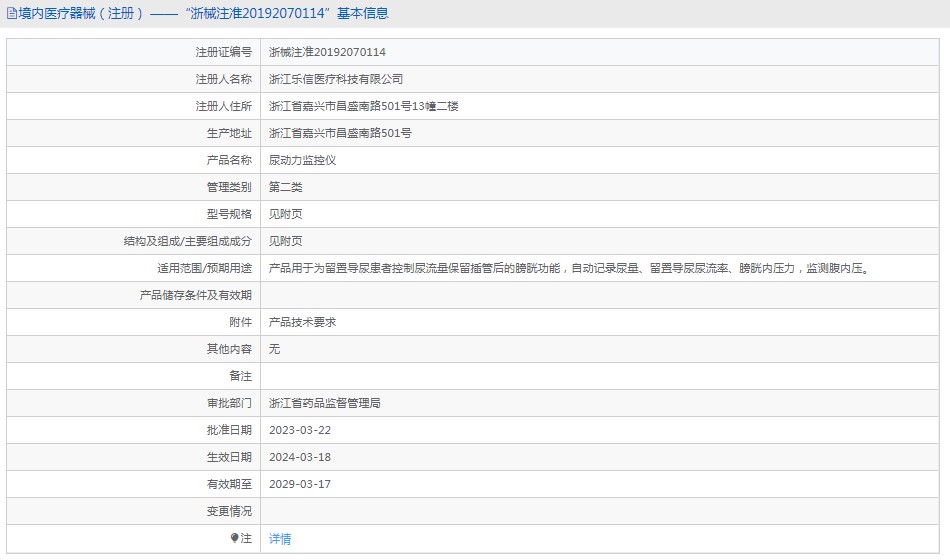
Task: Select 见附页 in the 型号规格 row
Action: pyautogui.click(x=285, y=214)
